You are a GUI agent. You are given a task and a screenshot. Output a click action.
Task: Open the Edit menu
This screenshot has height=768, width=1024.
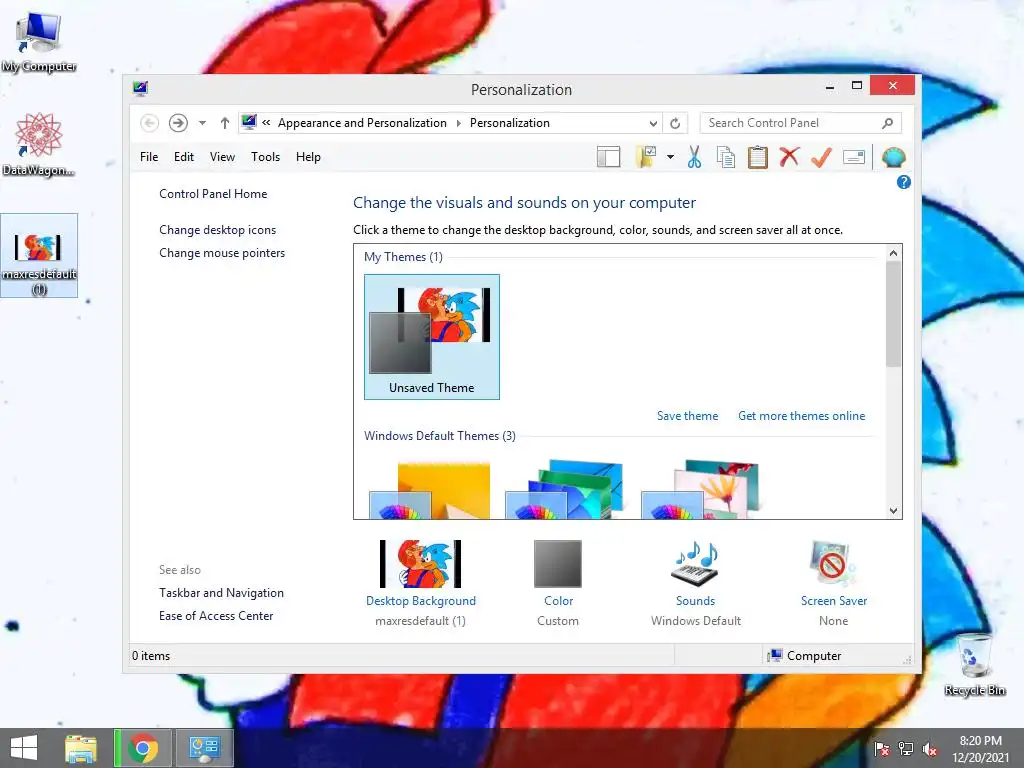184,157
